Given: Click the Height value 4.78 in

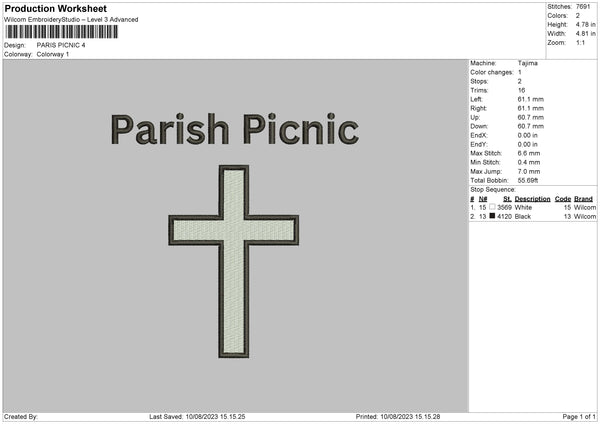Looking at the screenshot, I should pos(585,24).
